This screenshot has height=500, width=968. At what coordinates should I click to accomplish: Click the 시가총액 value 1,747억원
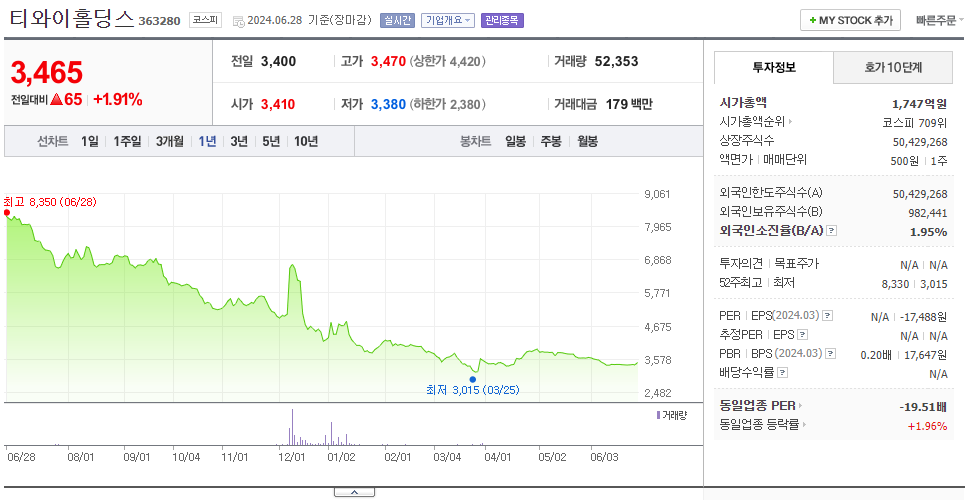(x=920, y=104)
